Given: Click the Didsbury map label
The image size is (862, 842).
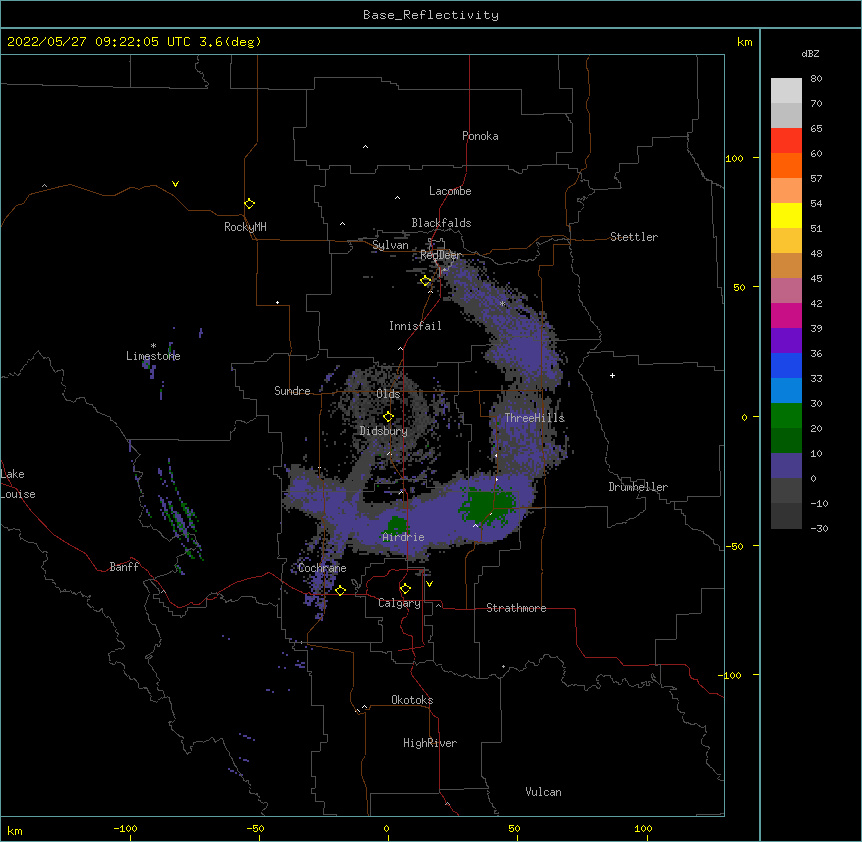Looking at the screenshot, I should pos(384,431).
